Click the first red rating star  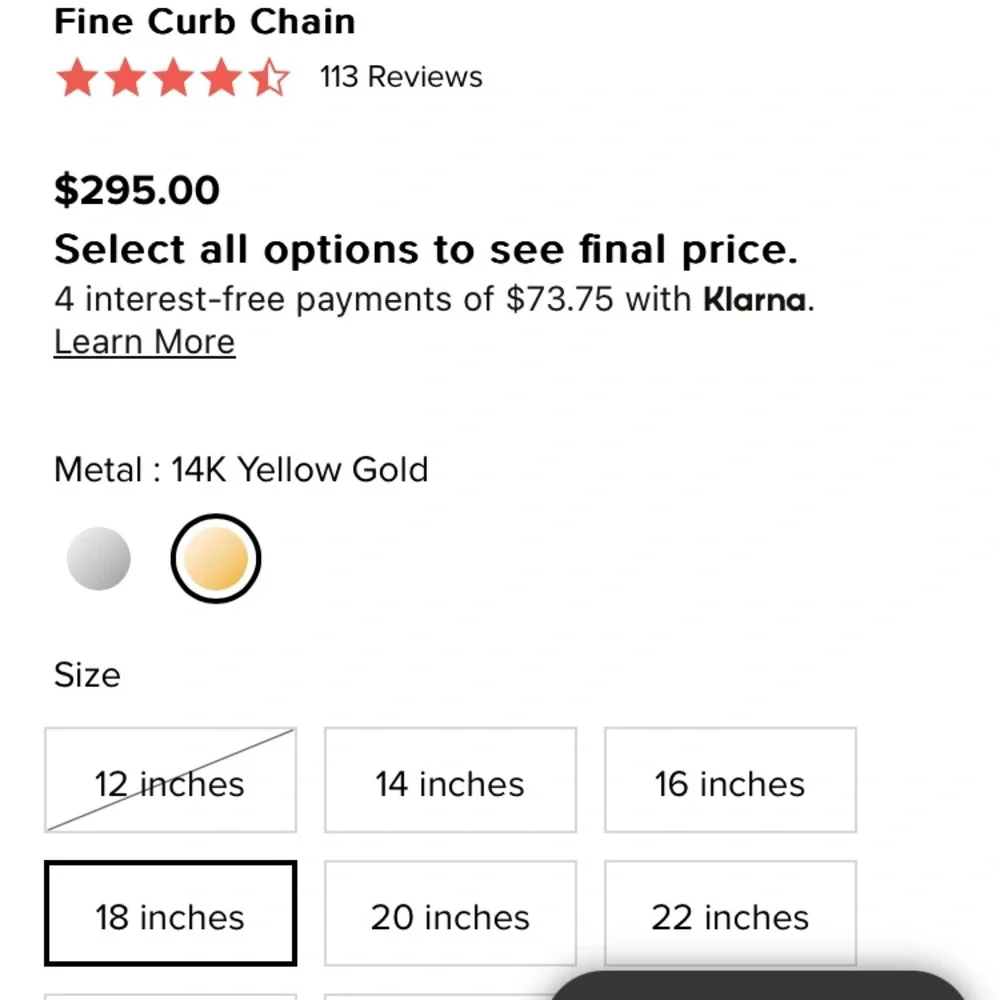tap(78, 76)
